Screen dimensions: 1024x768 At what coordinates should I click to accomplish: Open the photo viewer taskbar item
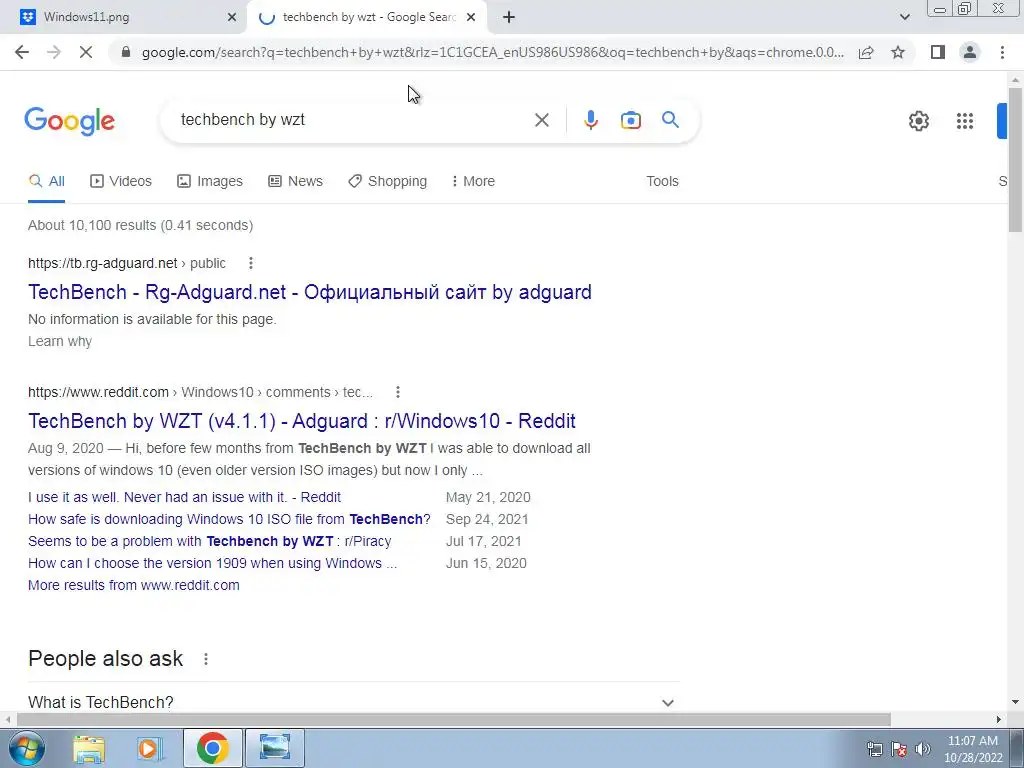(275, 748)
